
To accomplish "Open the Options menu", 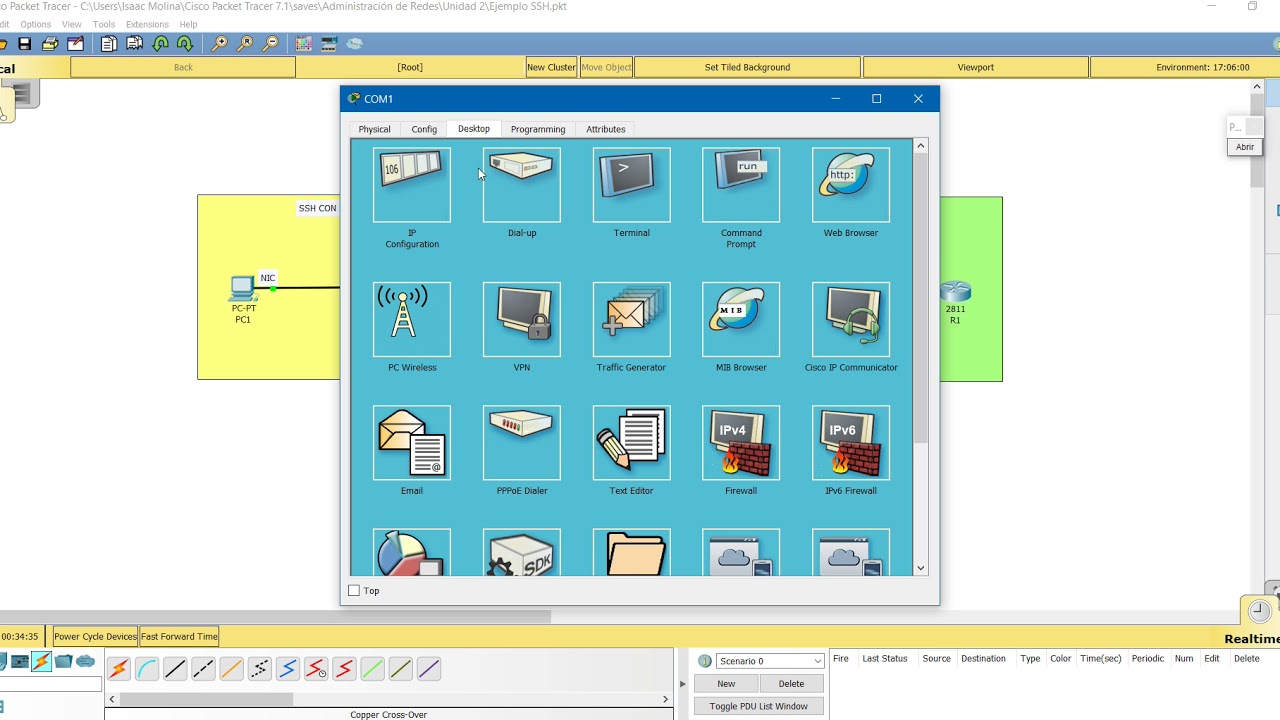I will coord(35,24).
